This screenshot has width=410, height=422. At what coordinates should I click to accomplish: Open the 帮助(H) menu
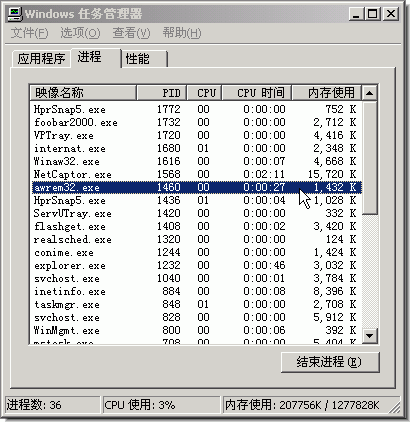[x=182, y=33]
